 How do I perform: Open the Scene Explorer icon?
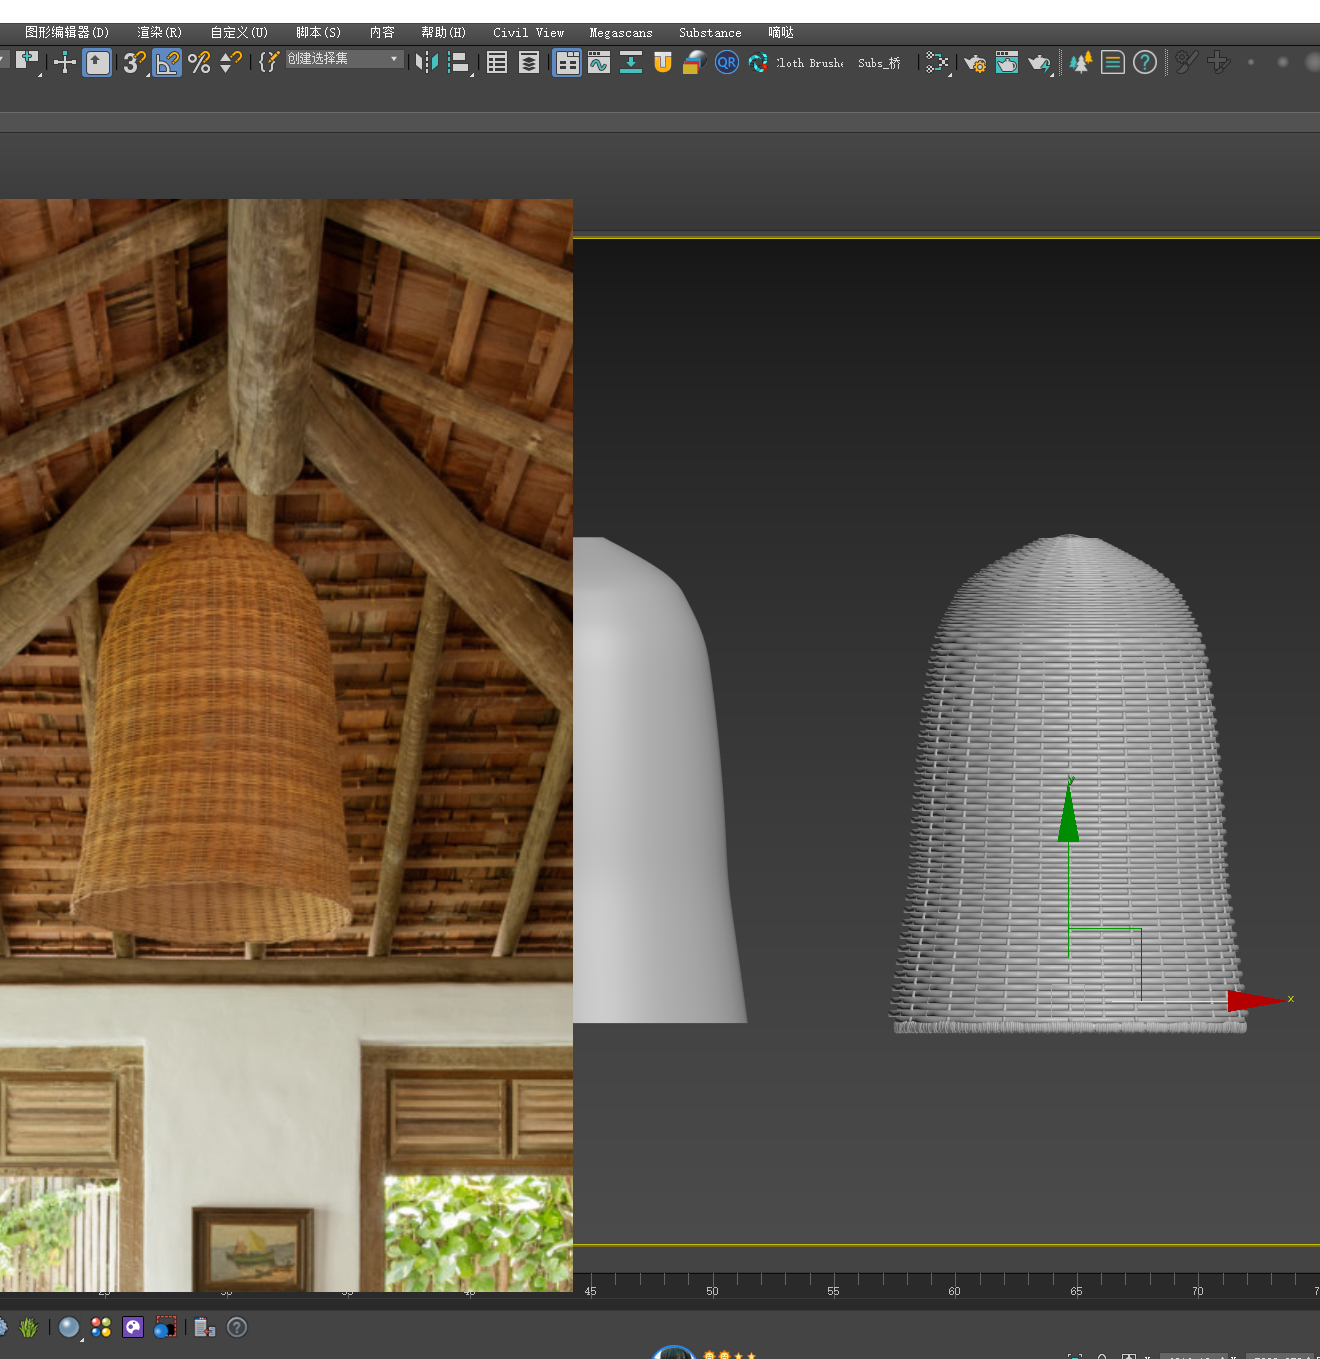point(497,63)
